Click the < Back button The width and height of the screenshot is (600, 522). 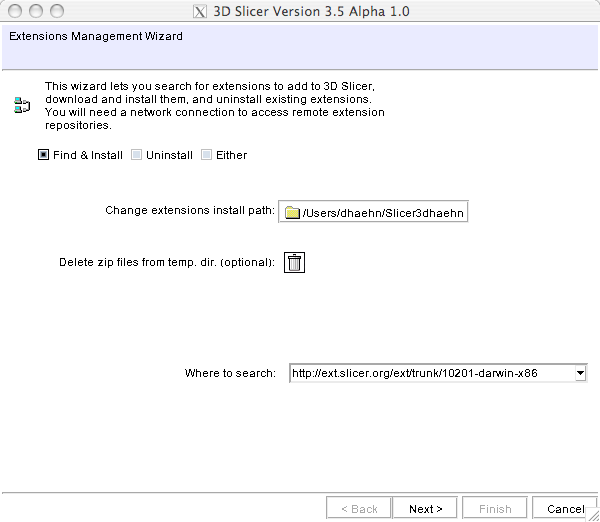[359, 508]
